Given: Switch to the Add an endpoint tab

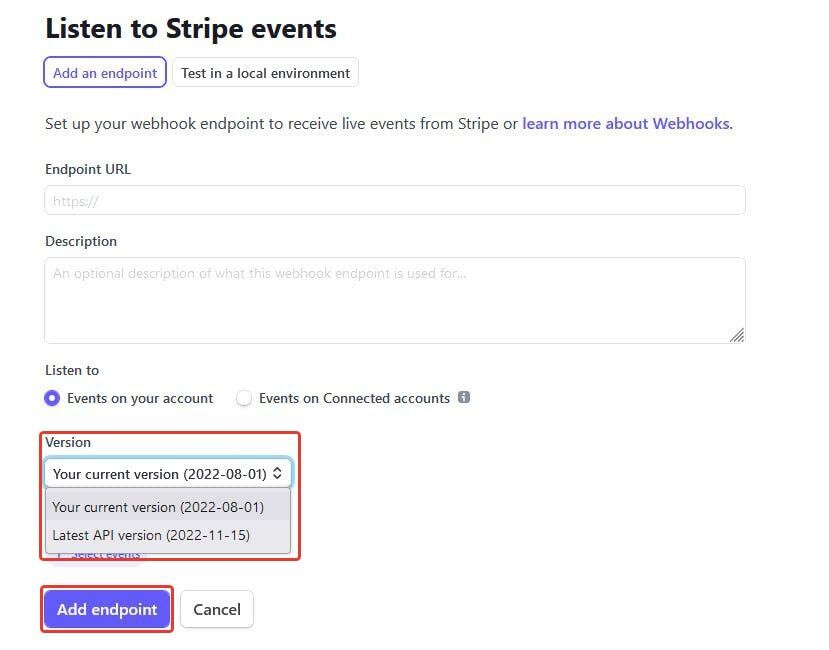Looking at the screenshot, I should point(105,72).
